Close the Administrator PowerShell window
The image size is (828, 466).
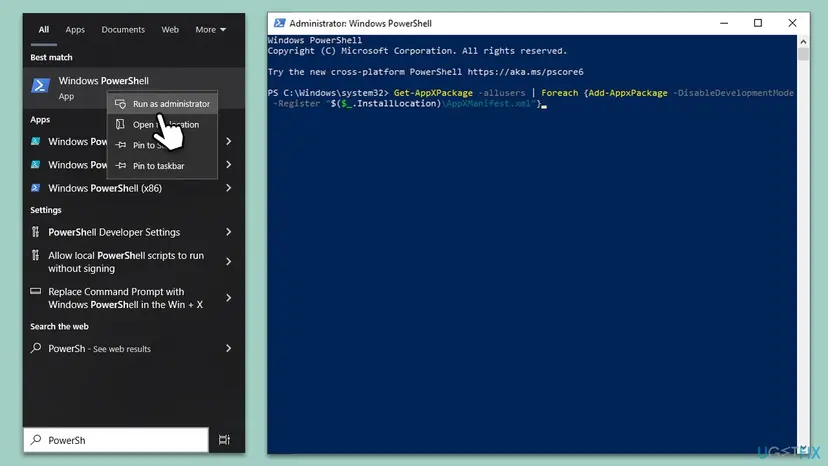792,23
